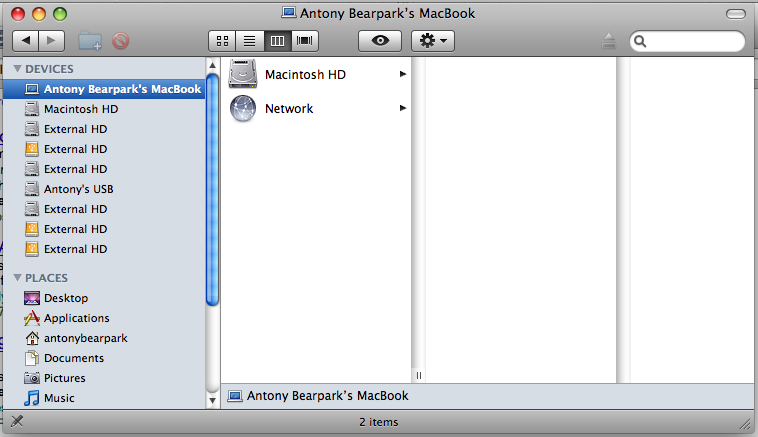Select Antony Bearpark's MacBook in sidebar
758x437 pixels.
(104, 89)
